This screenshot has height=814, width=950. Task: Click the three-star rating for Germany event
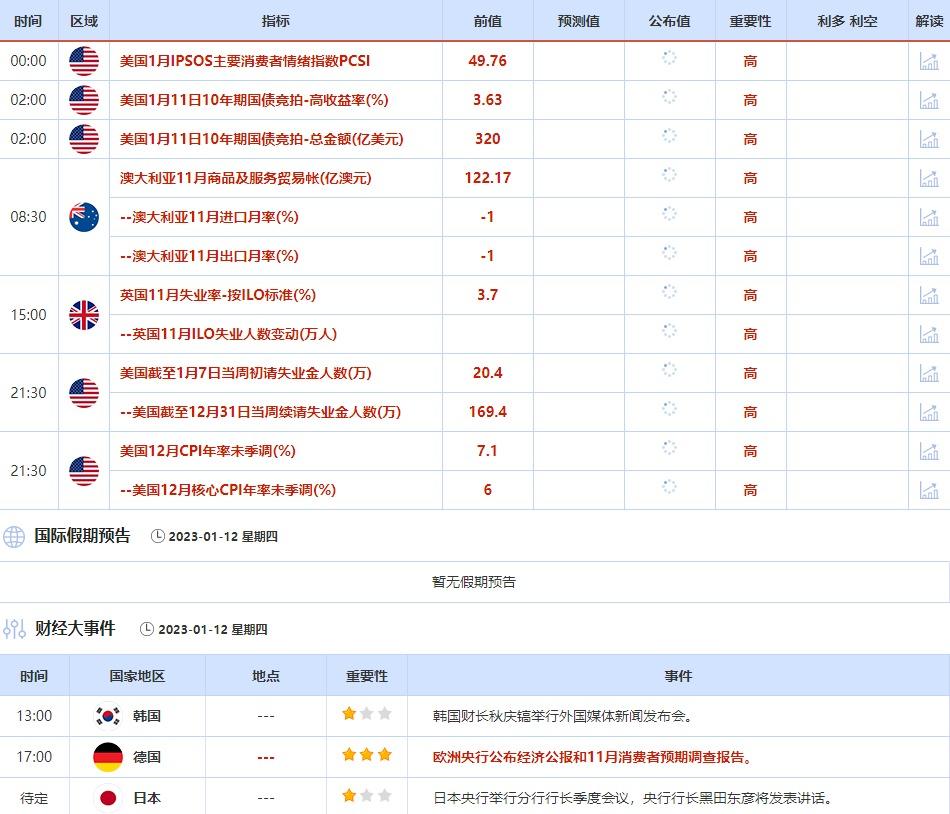[366, 756]
